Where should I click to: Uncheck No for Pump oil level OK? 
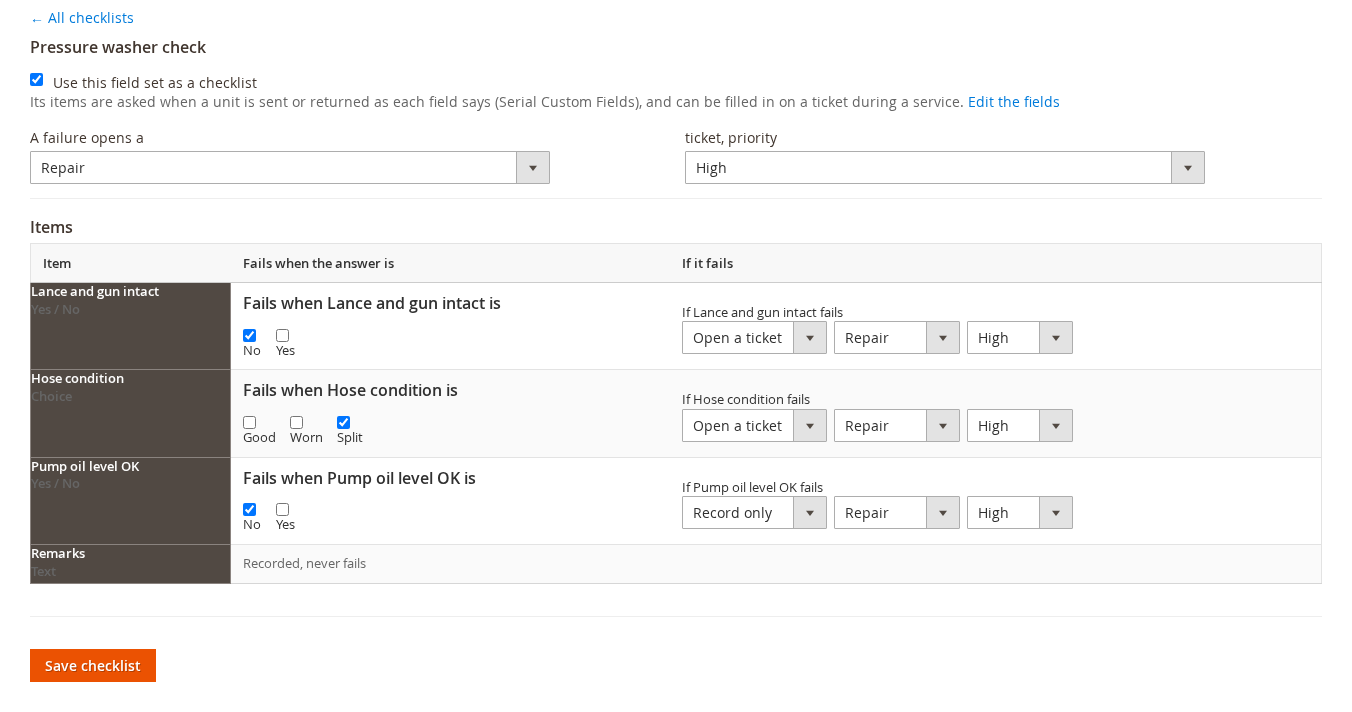(x=250, y=510)
